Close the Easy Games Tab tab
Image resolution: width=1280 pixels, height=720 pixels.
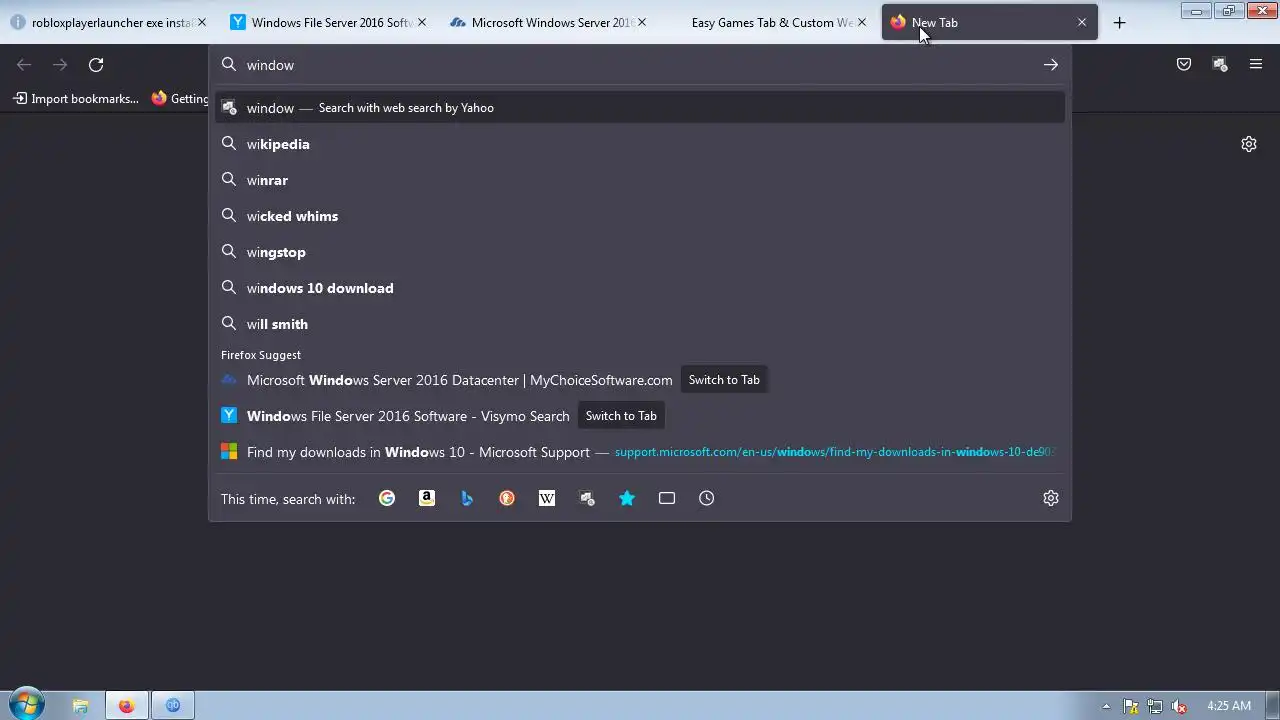tap(862, 22)
